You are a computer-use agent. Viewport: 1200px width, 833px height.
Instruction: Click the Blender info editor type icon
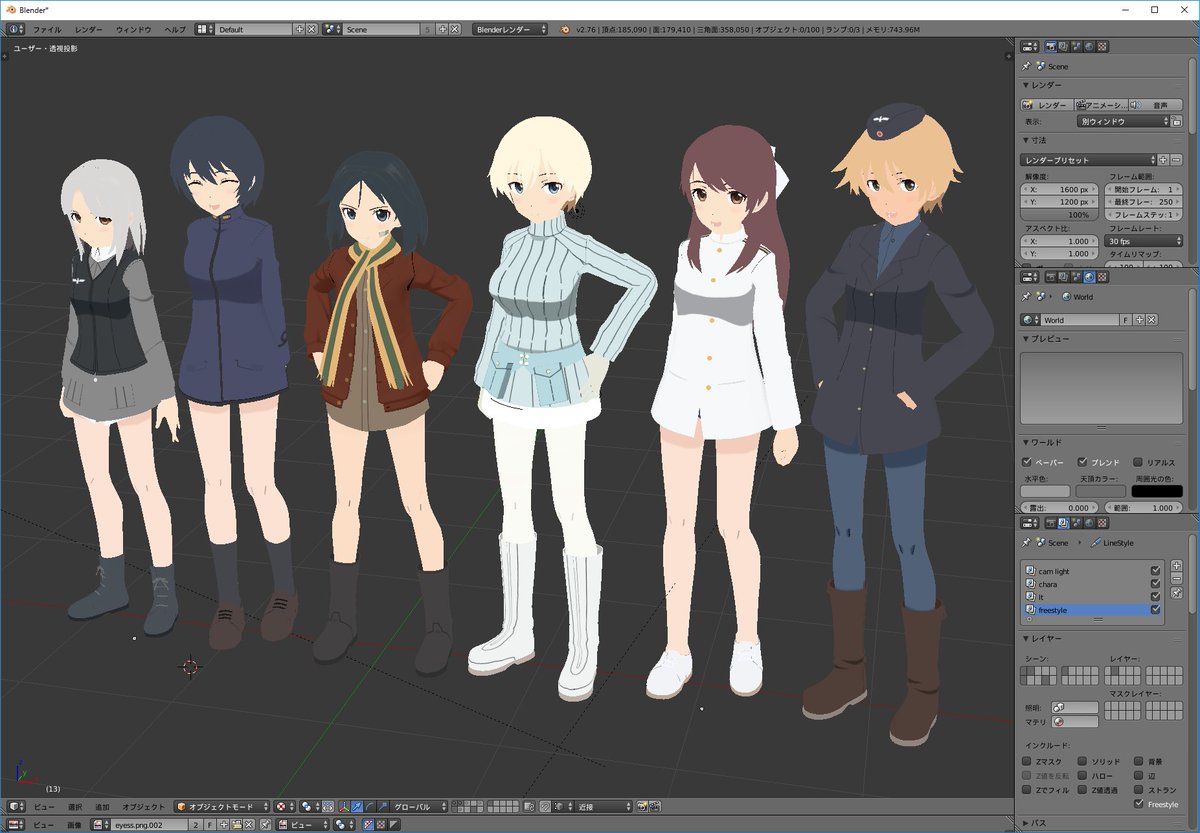14,29
